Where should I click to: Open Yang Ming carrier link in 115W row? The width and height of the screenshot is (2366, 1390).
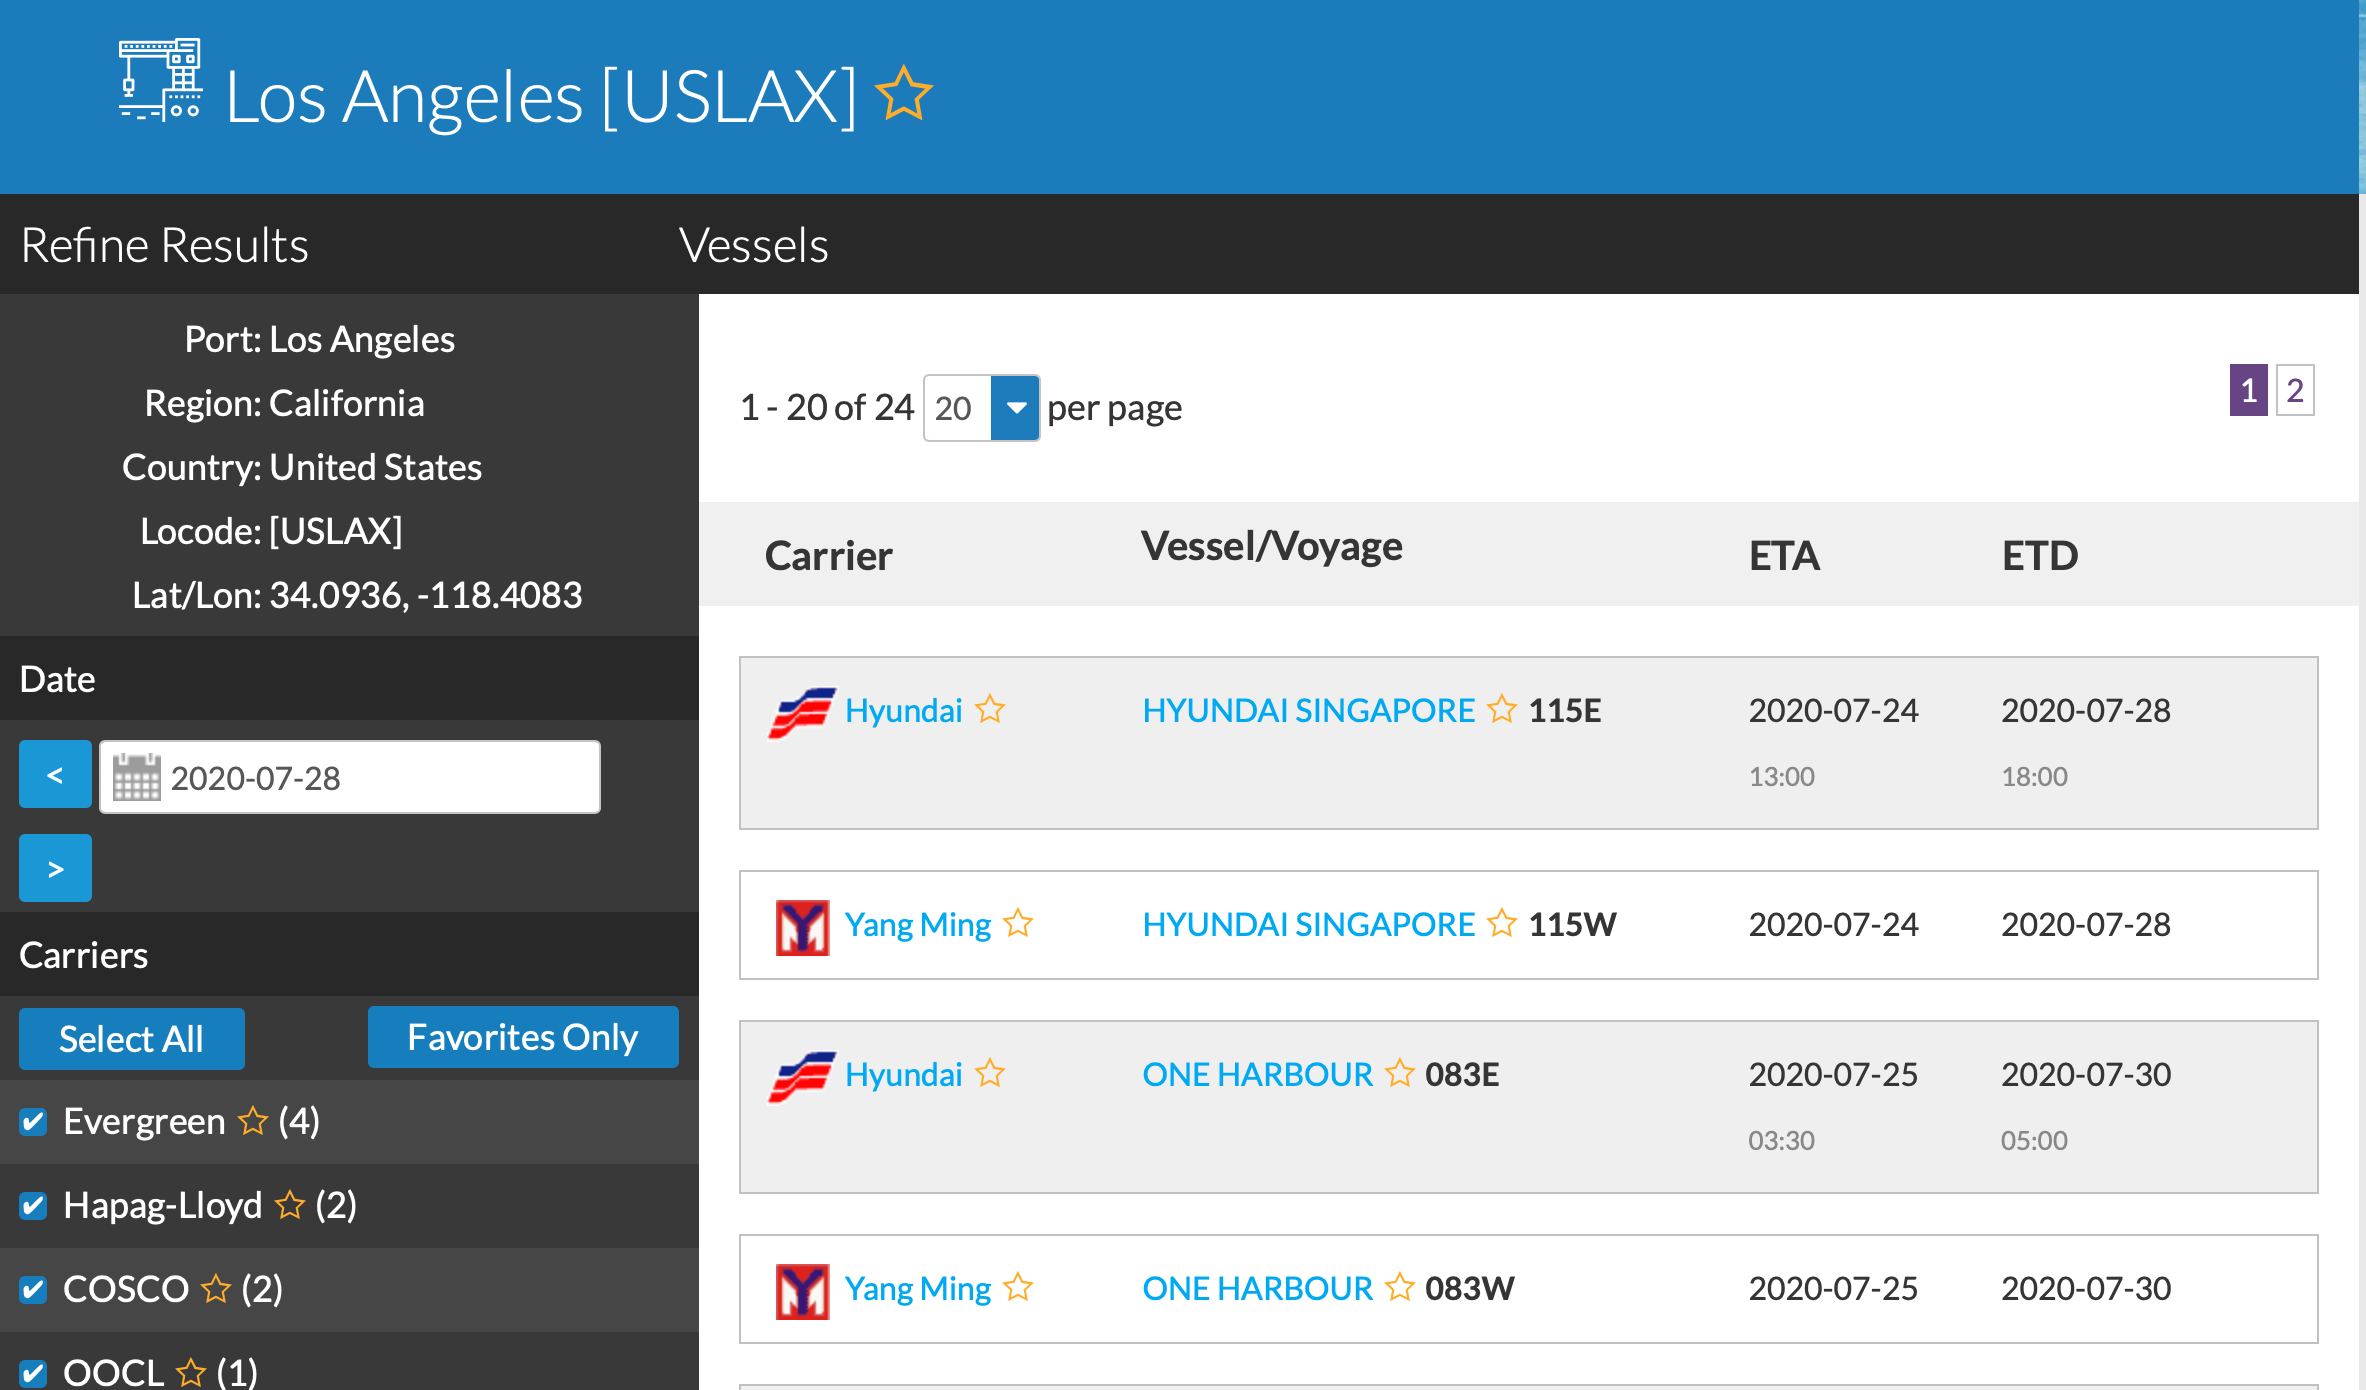(x=917, y=924)
